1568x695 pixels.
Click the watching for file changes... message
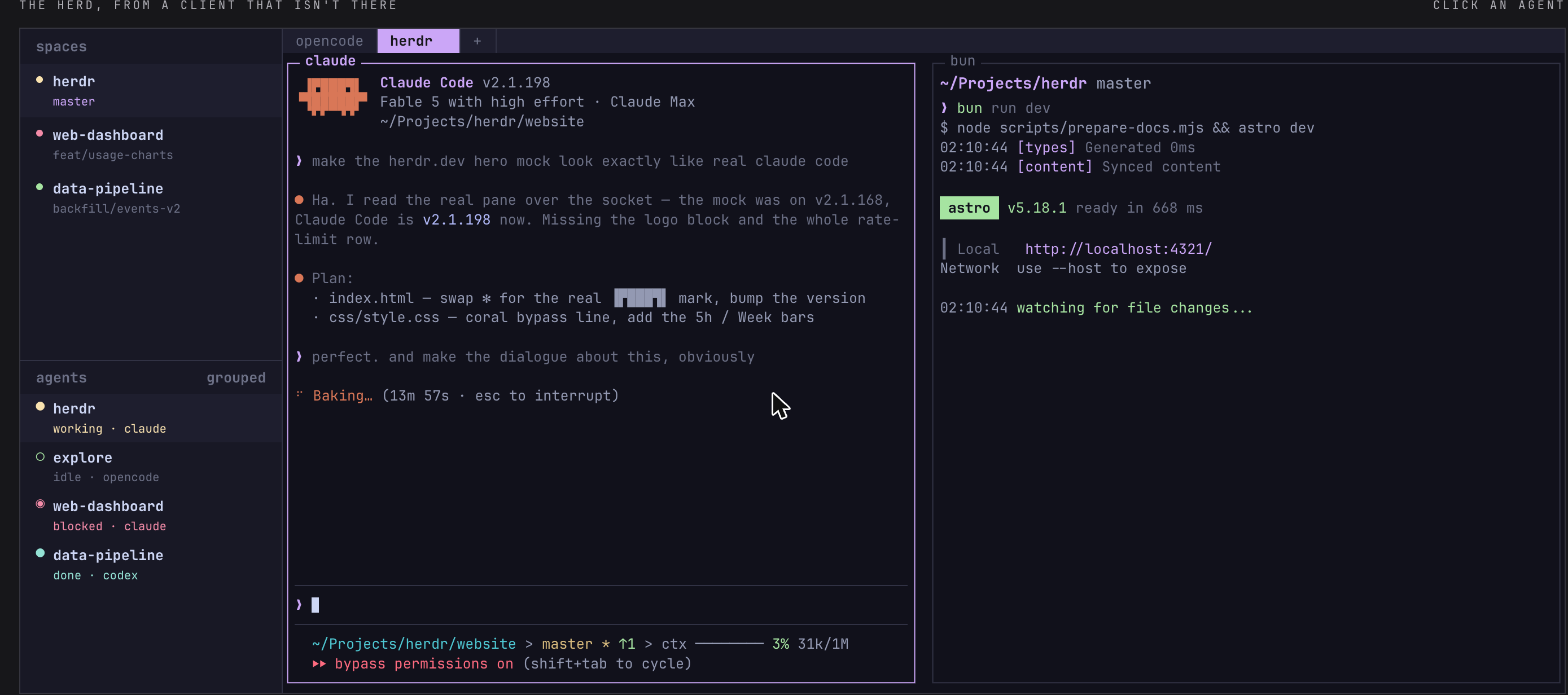[x=1134, y=308]
